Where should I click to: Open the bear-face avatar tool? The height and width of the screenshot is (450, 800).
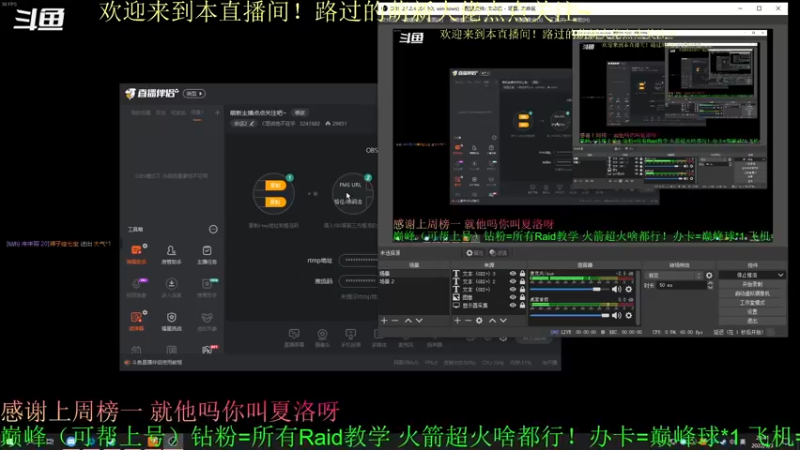(x=207, y=321)
